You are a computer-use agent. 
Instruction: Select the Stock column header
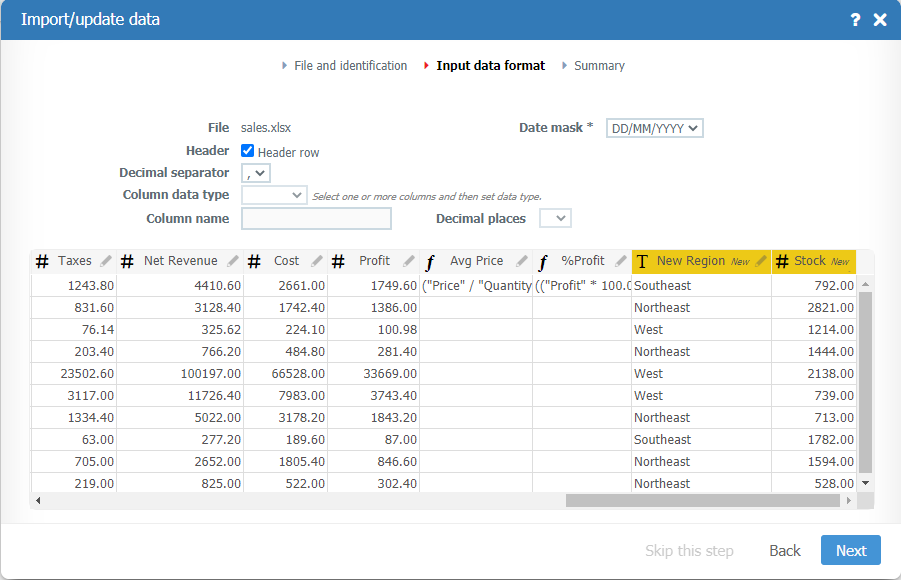pyautogui.click(x=809, y=261)
